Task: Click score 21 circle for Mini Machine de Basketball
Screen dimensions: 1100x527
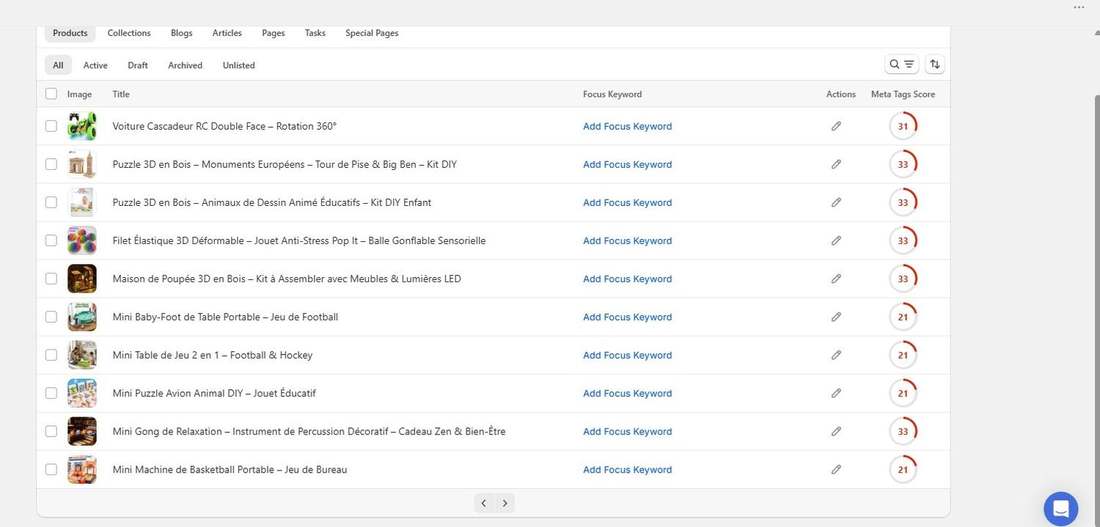Action: pyautogui.click(x=903, y=469)
